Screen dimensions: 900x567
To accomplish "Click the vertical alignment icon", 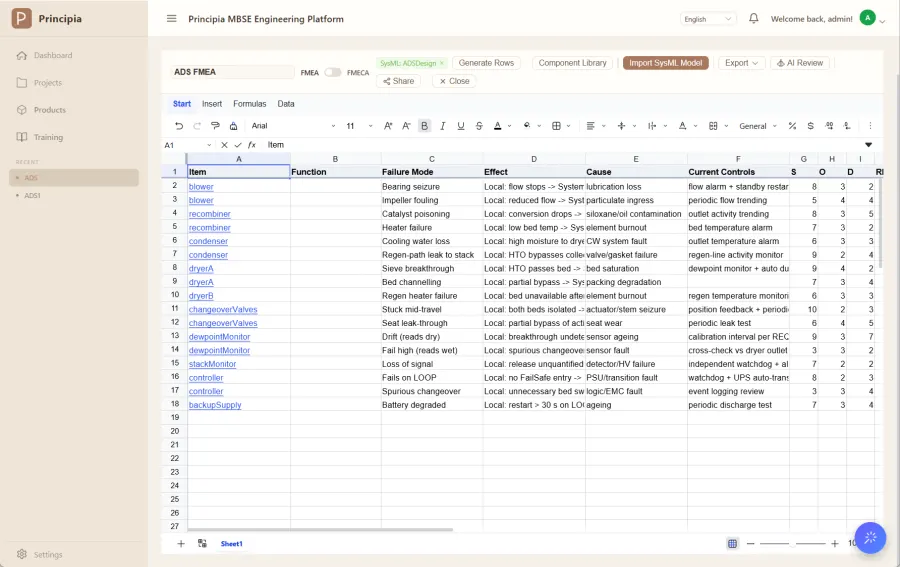I will [621, 126].
